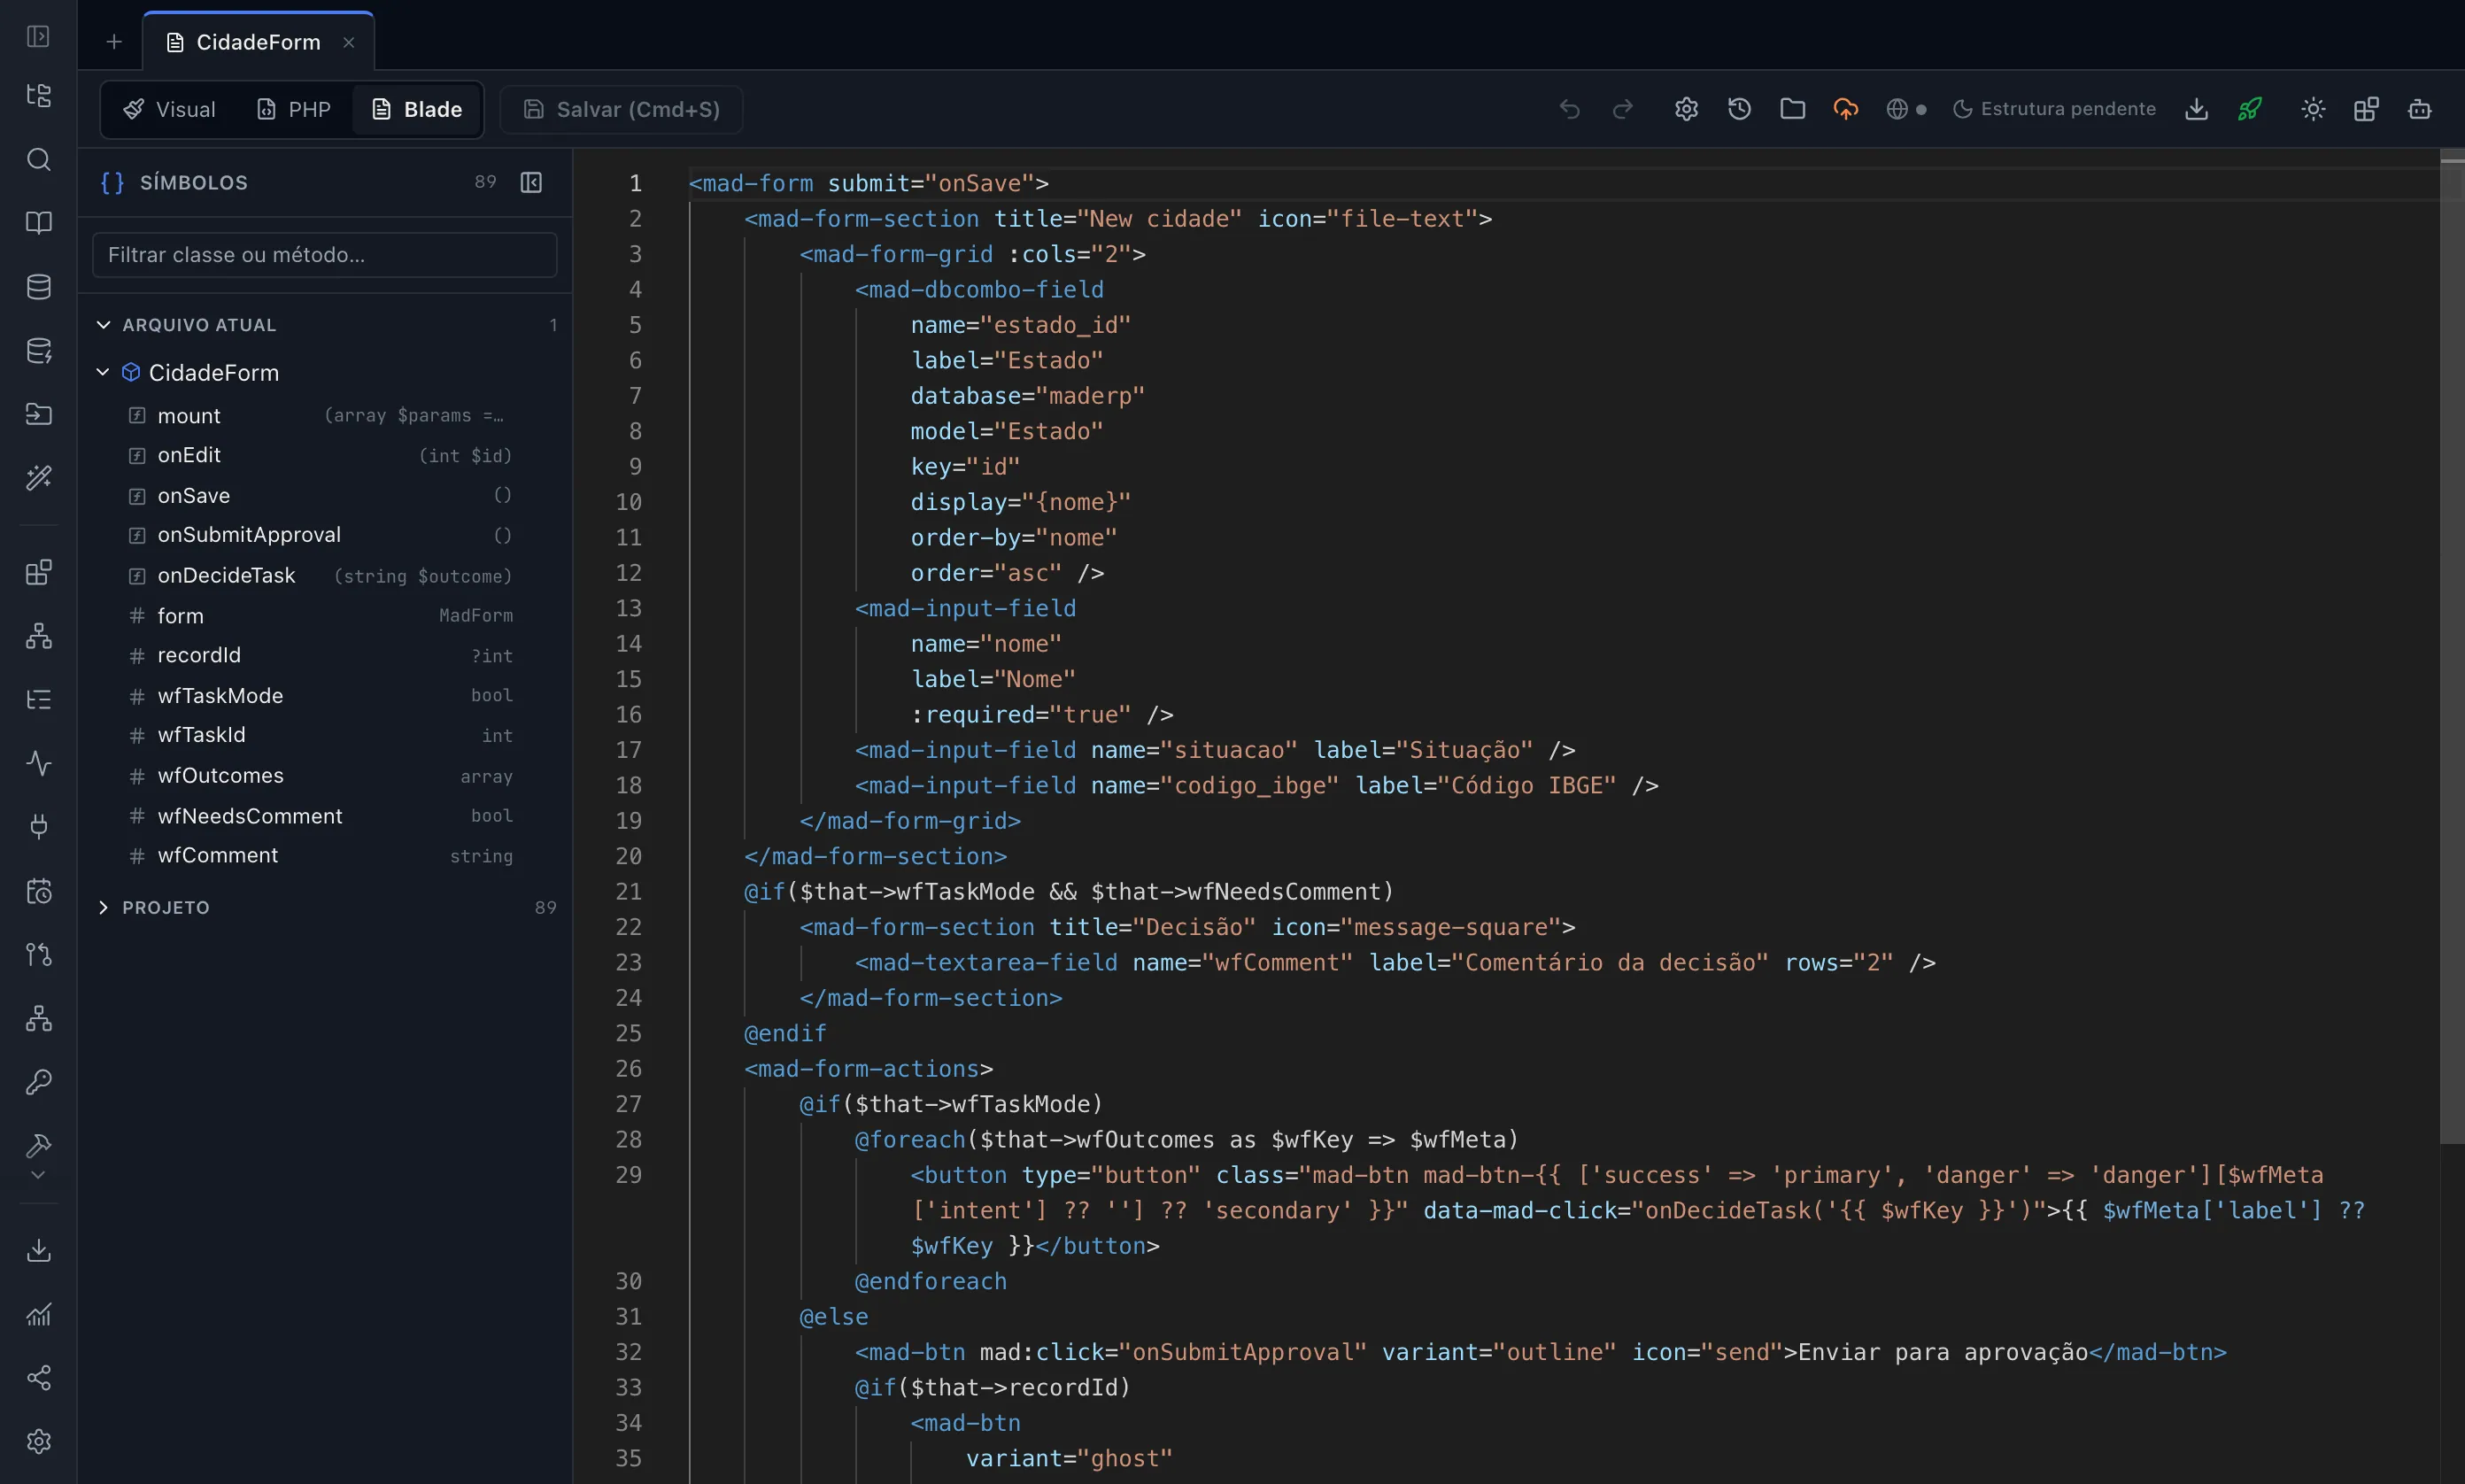
Task: Click the Estrutura pendente status
Action: [2055, 109]
